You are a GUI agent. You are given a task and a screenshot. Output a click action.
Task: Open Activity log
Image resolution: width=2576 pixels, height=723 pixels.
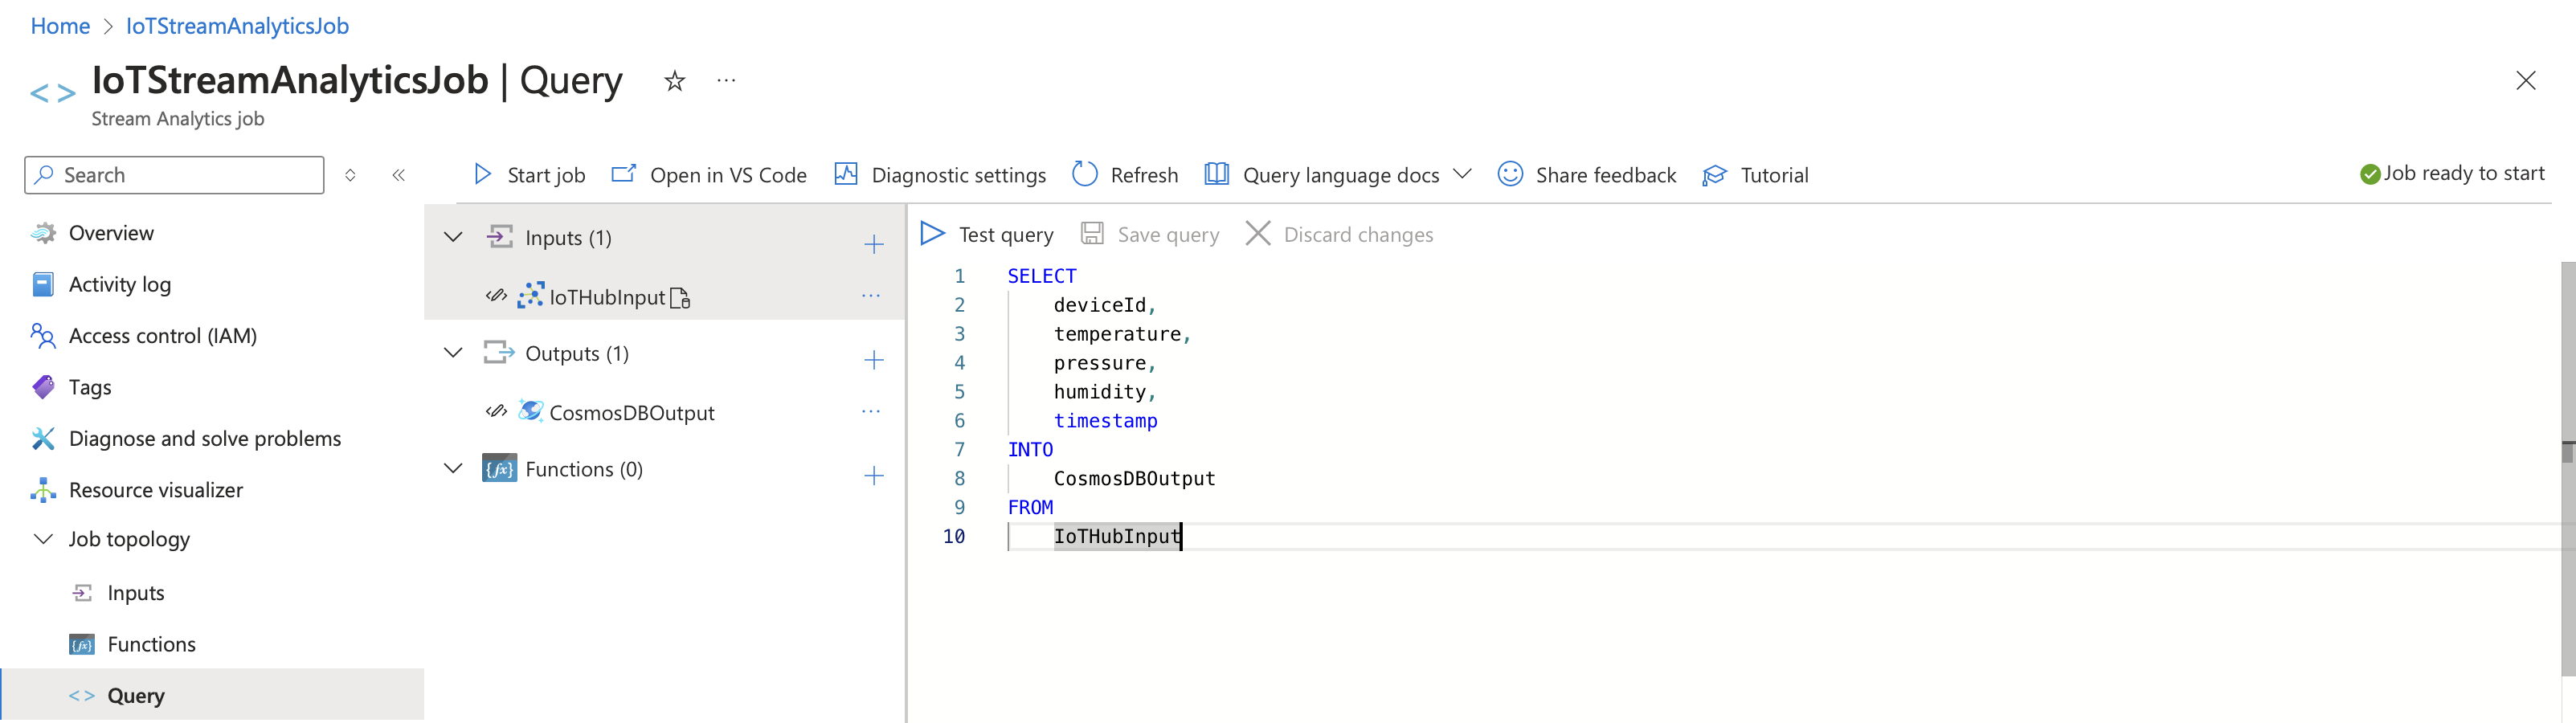pyautogui.click(x=120, y=284)
